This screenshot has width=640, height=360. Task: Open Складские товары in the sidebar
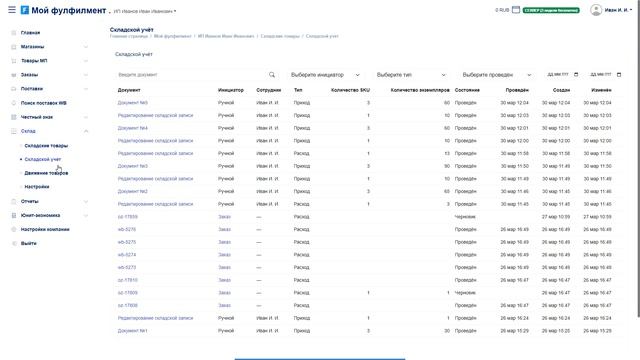[x=46, y=146]
